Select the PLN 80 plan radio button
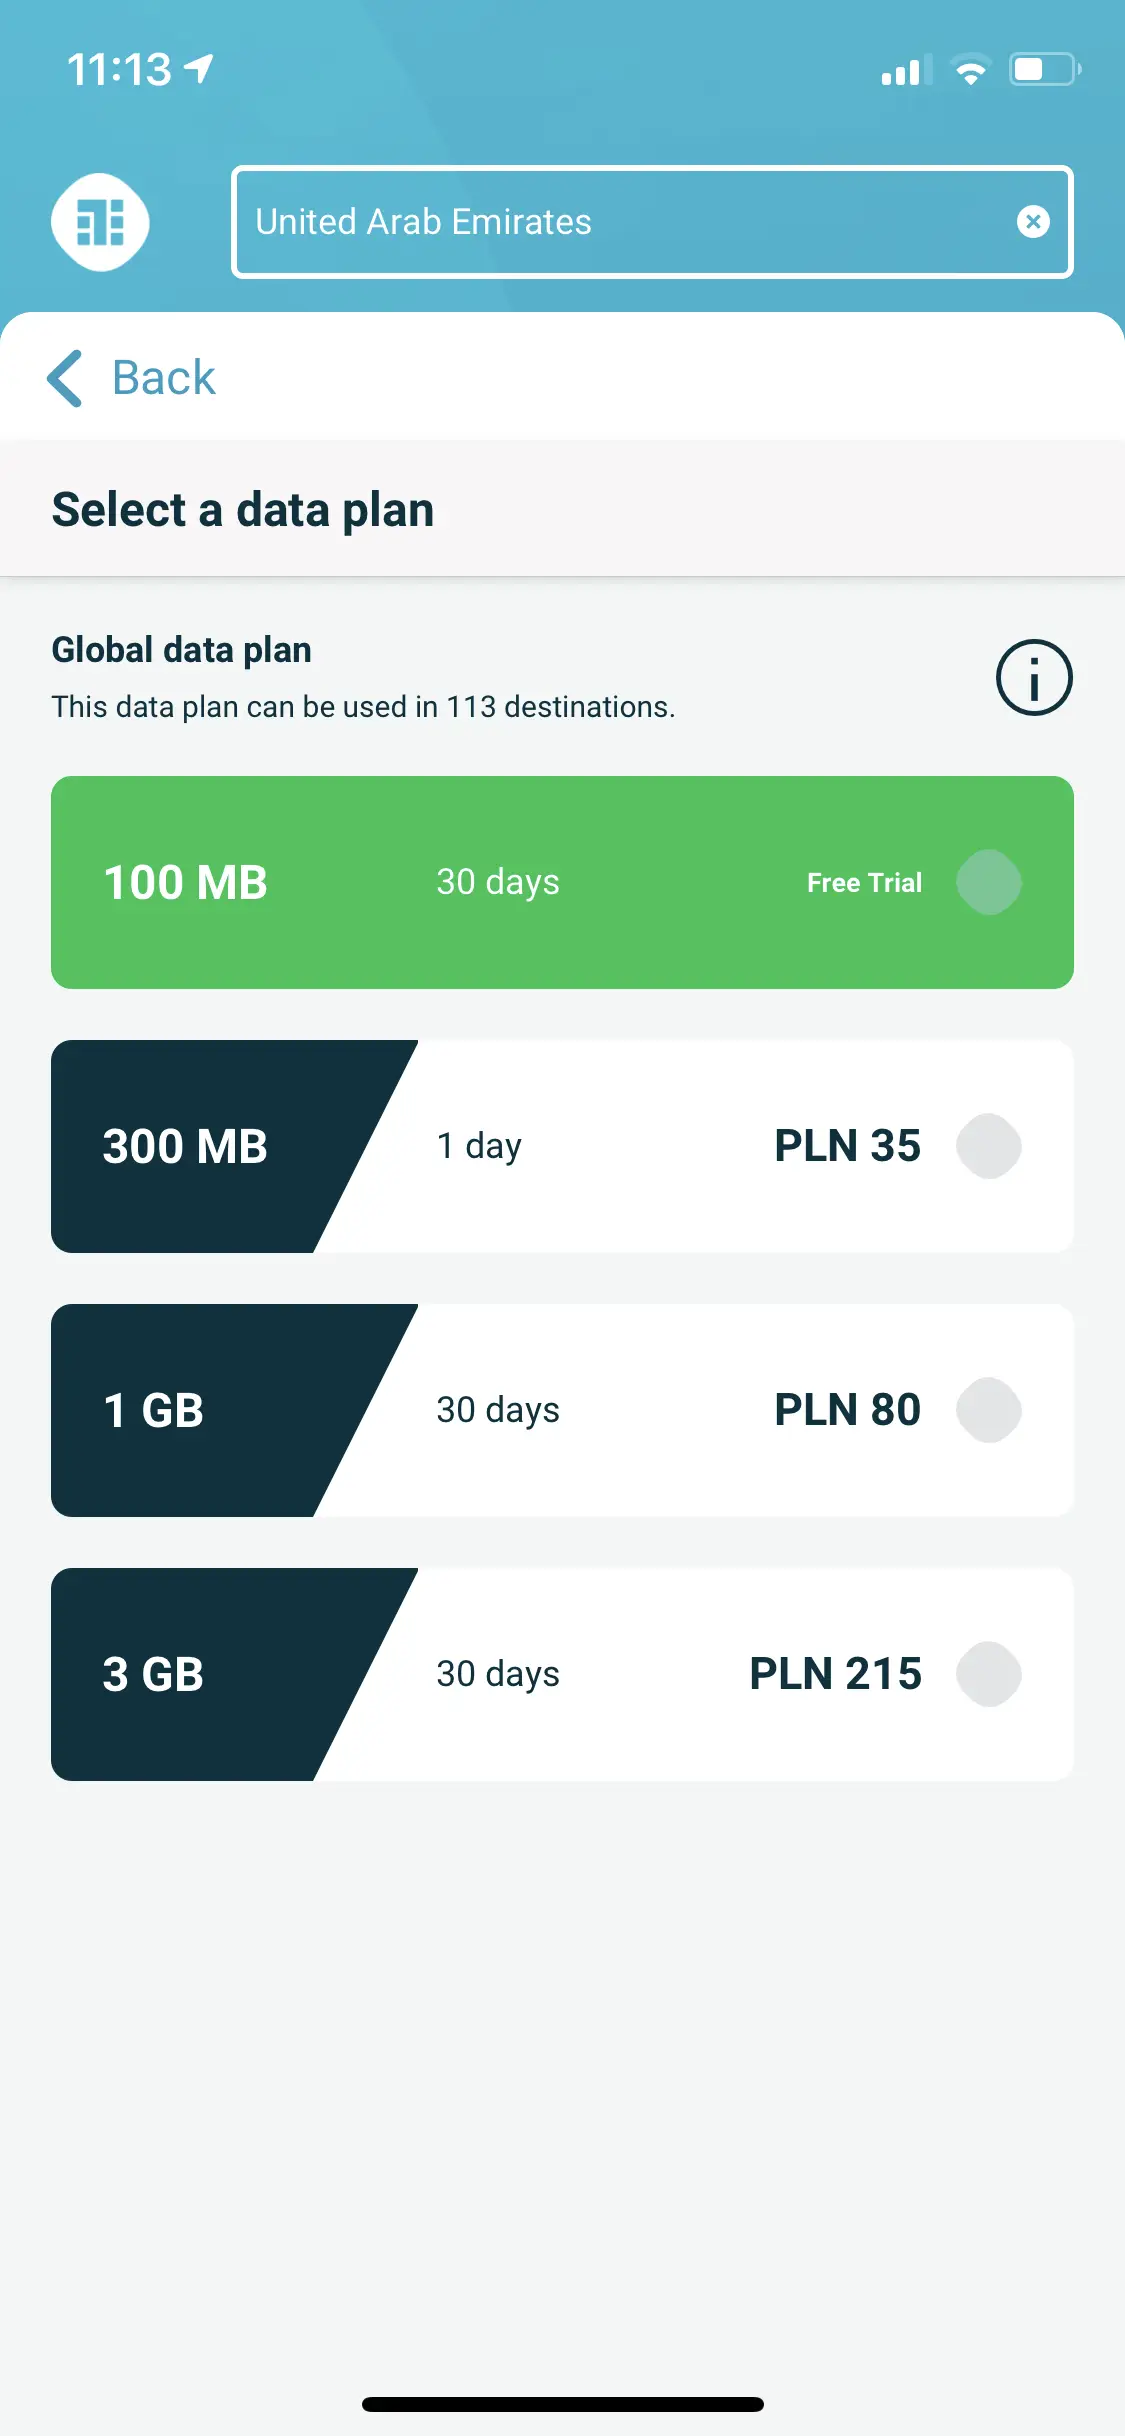This screenshot has height=2436, width=1125. coord(988,1410)
